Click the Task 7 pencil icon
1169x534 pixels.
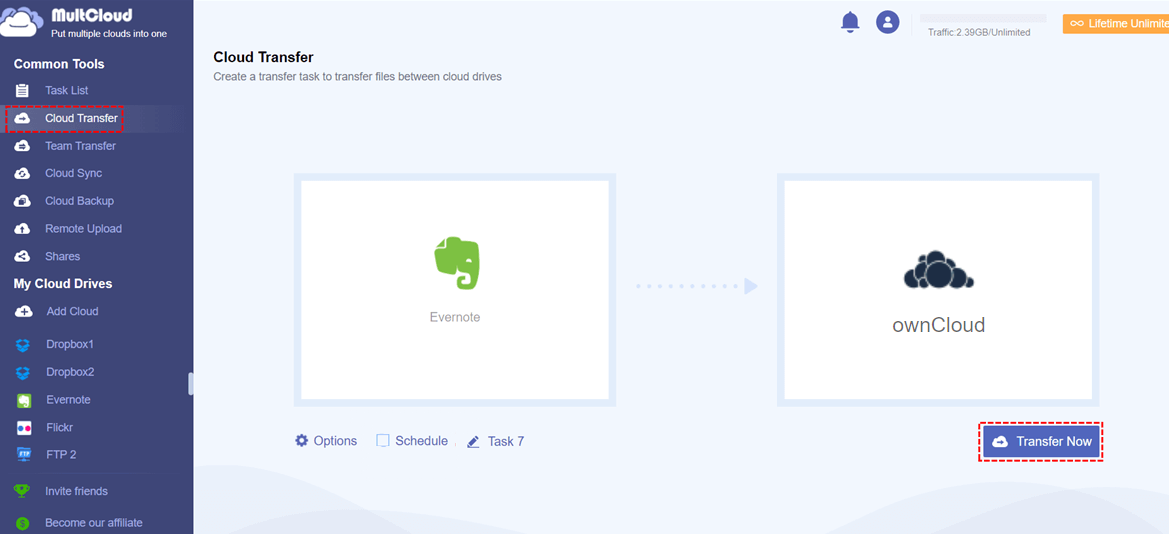click(473, 442)
